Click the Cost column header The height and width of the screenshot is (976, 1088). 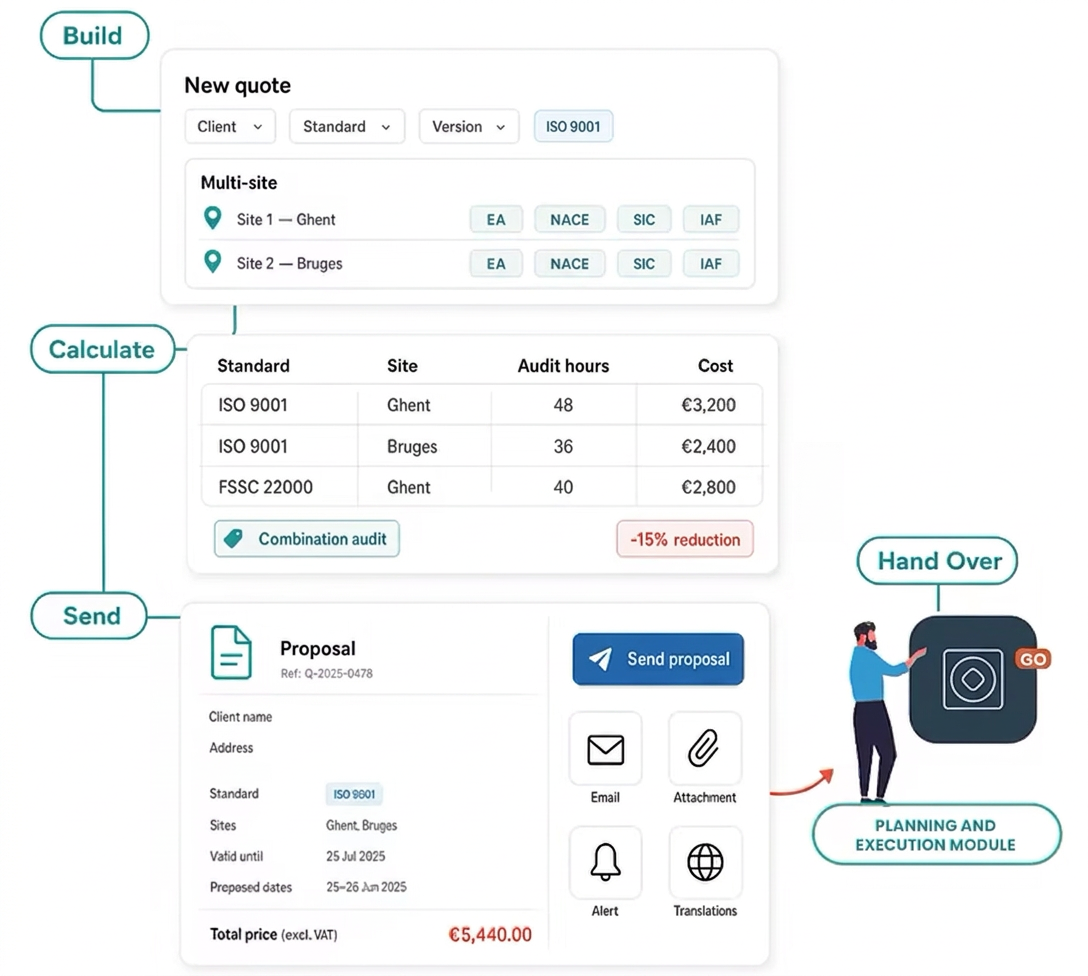tap(715, 366)
